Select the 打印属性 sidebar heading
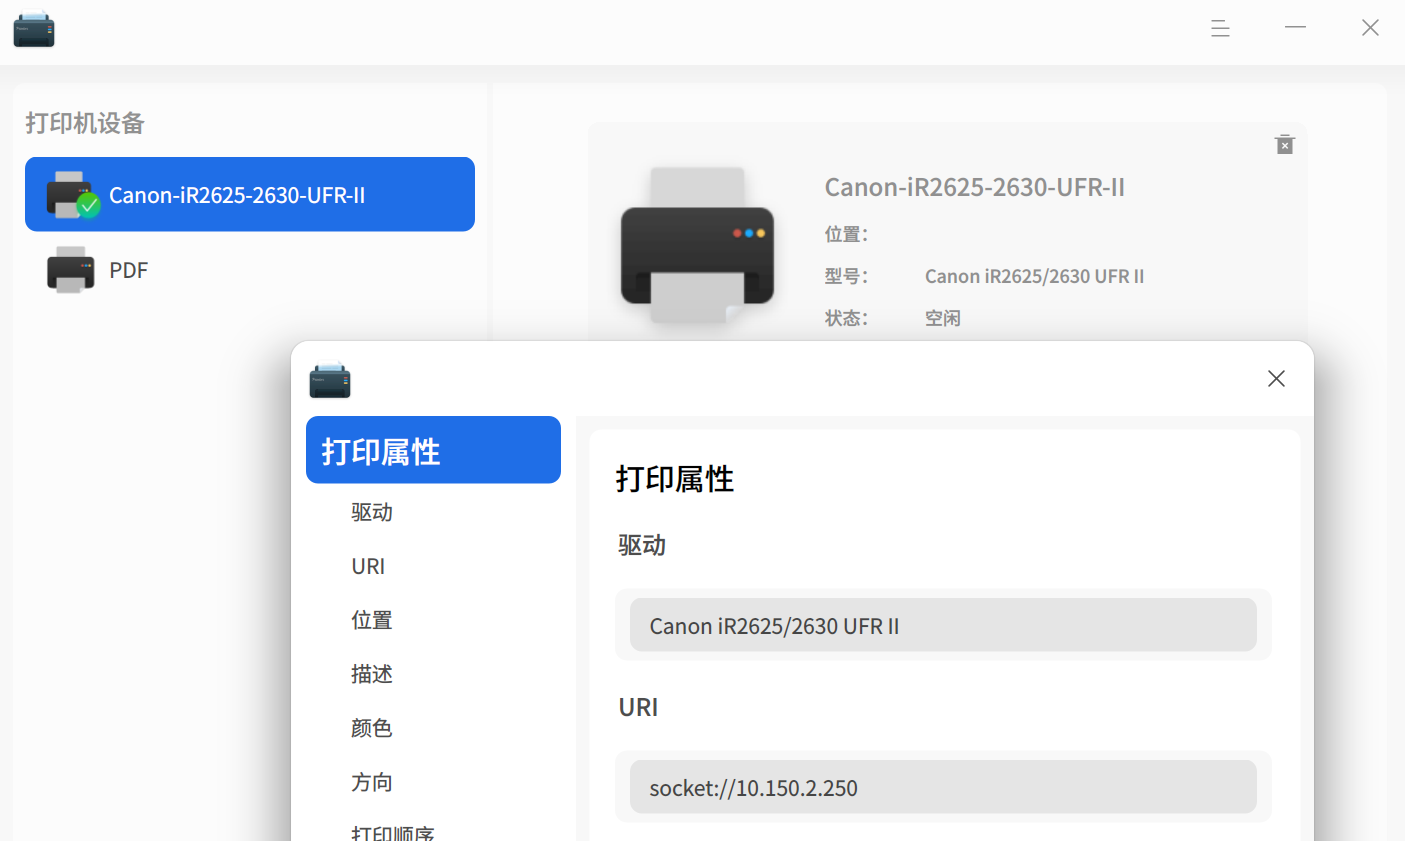Screen dimensions: 1405x841 click(x=433, y=450)
